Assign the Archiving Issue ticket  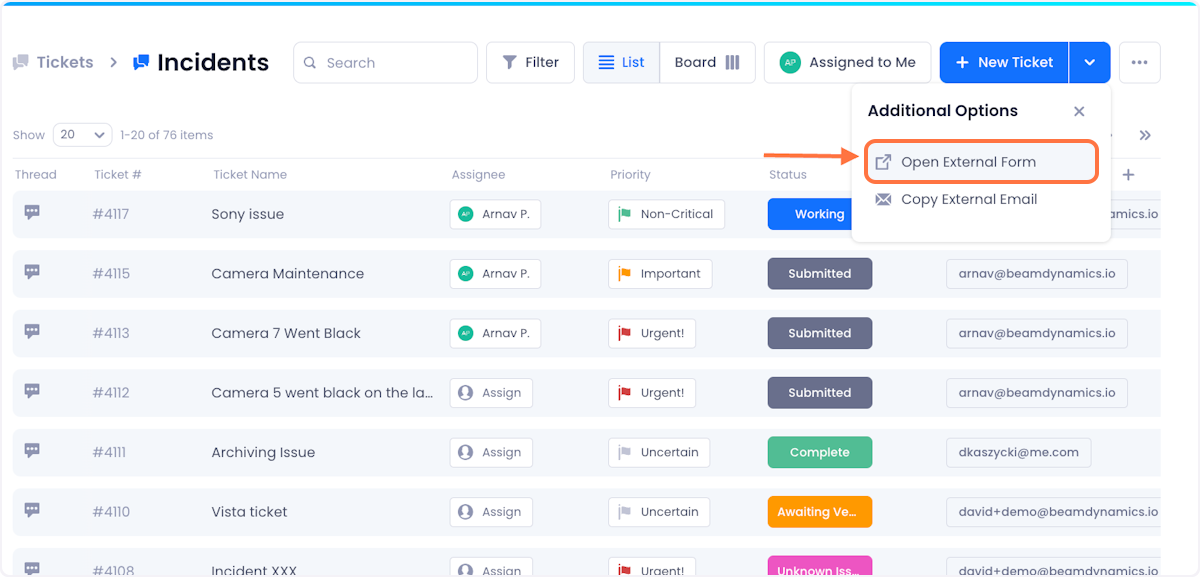491,452
